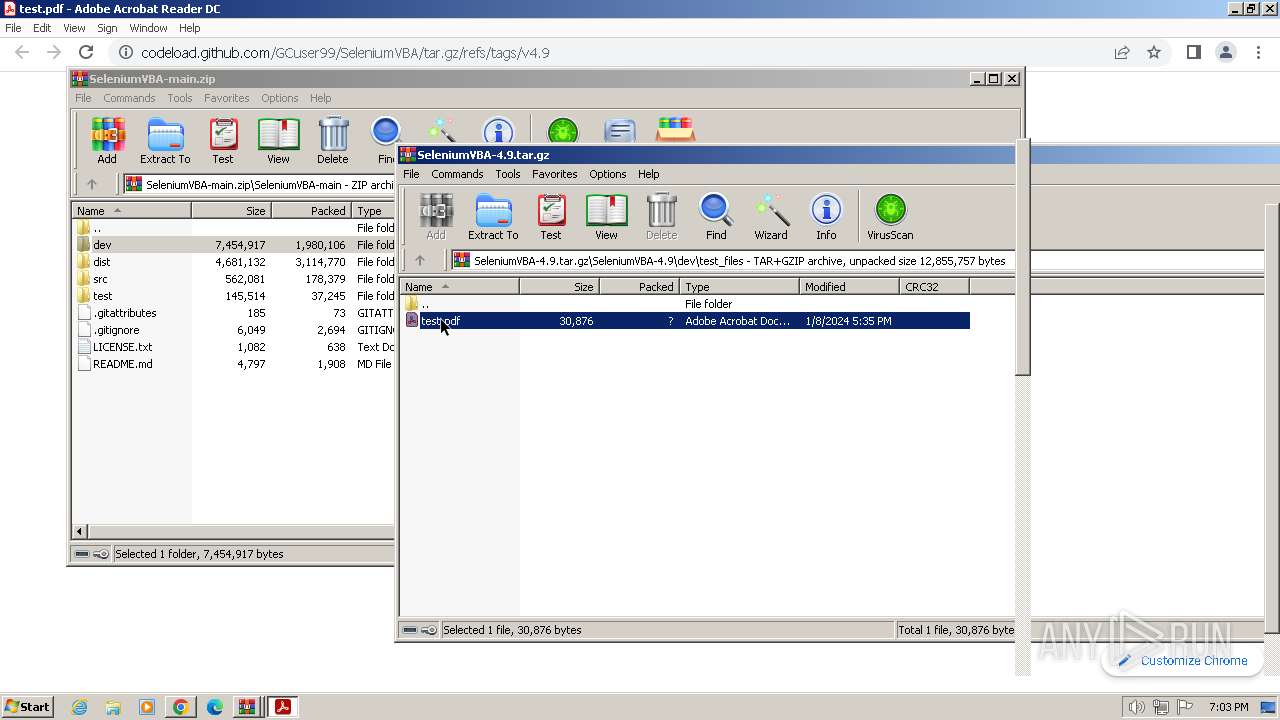Open Chrome profile avatar
Image resolution: width=1280 pixels, height=720 pixels.
click(x=1225, y=53)
